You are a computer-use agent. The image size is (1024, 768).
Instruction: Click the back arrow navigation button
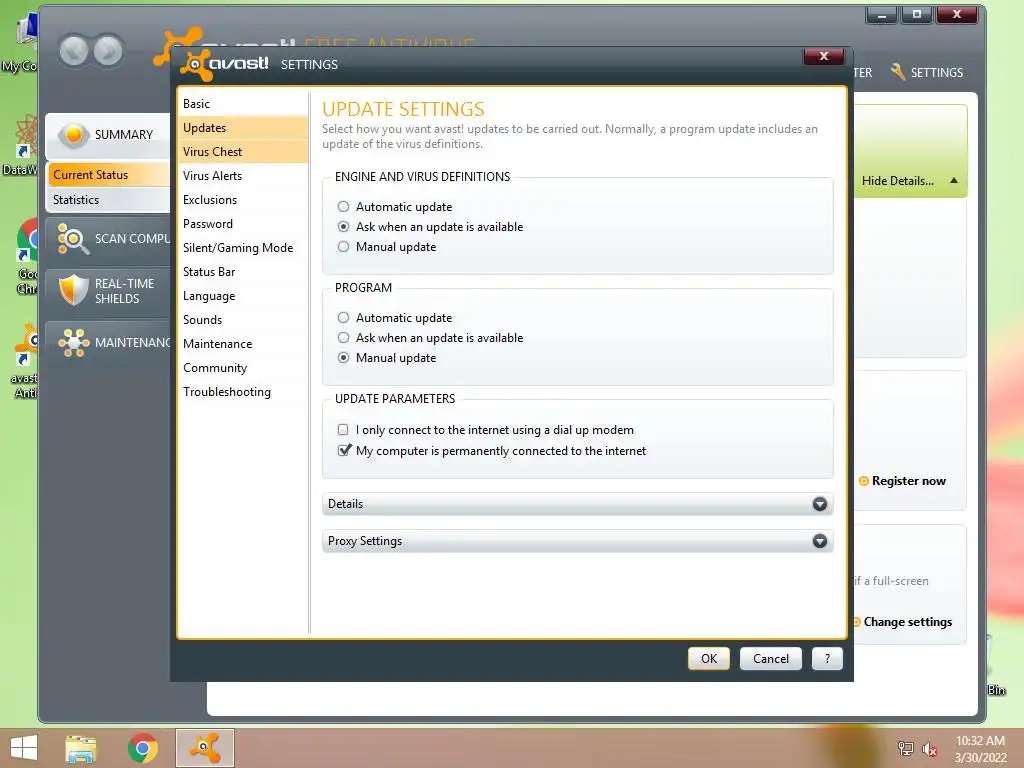(x=74, y=51)
